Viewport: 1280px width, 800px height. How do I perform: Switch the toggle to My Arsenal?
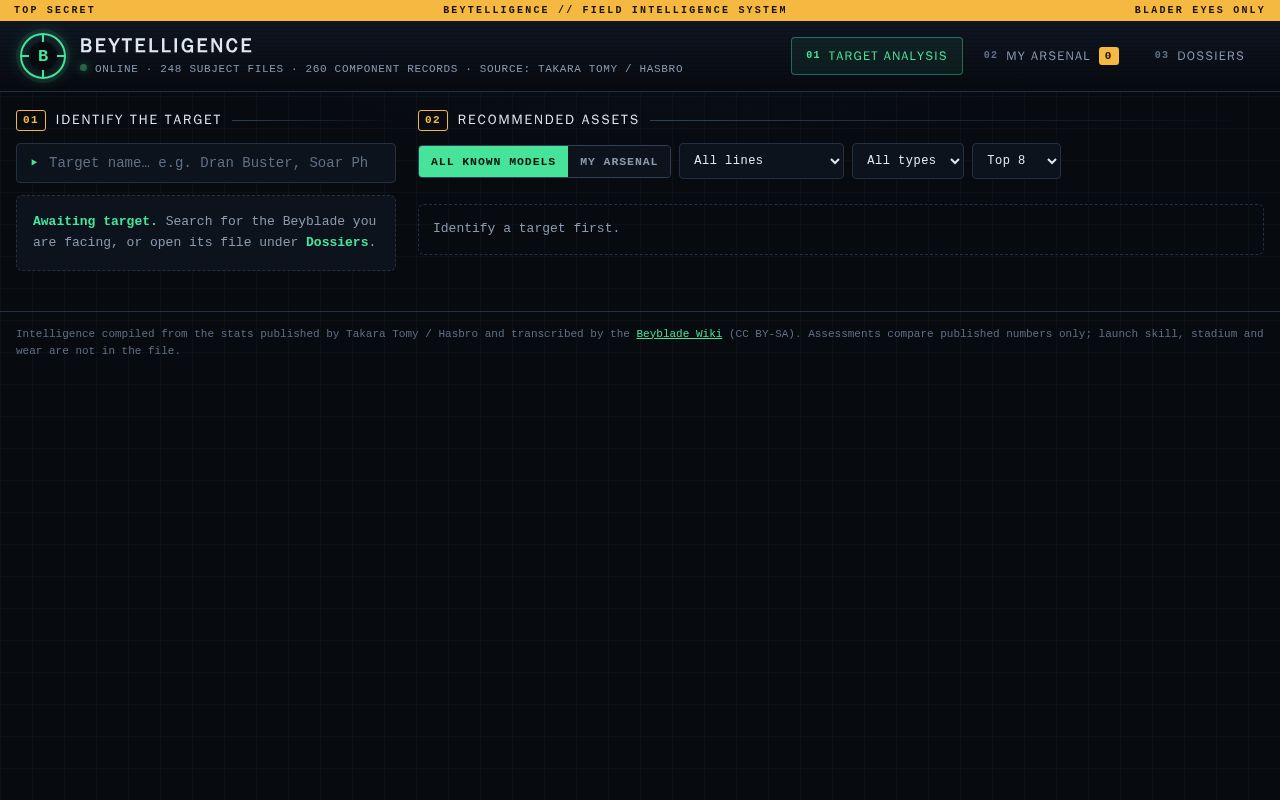619,162
